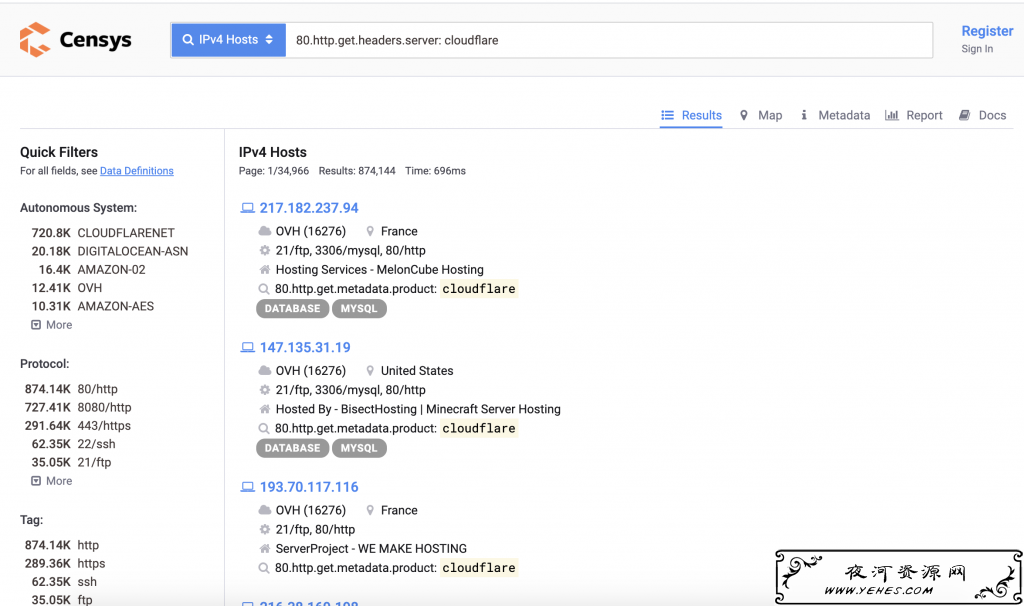Switch to the Results tab
Viewport: 1024px width, 606px height.
(691, 115)
